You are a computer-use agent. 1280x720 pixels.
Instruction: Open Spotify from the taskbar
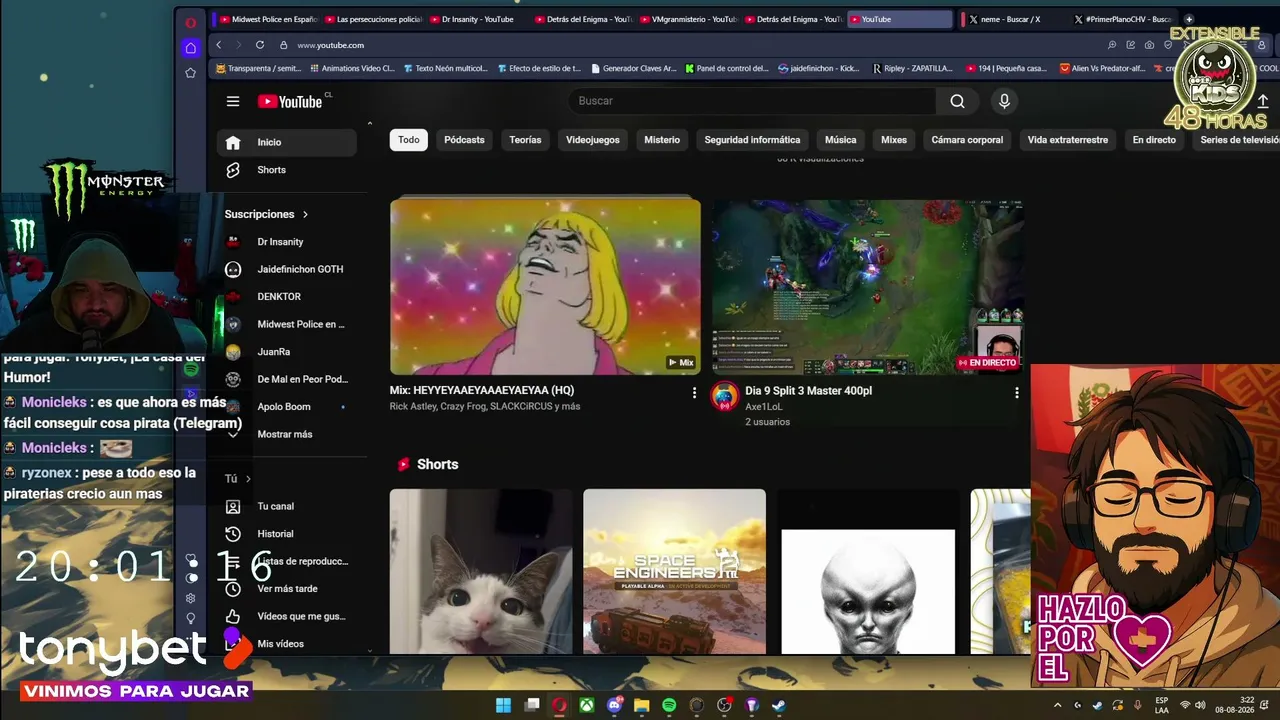[x=669, y=705]
